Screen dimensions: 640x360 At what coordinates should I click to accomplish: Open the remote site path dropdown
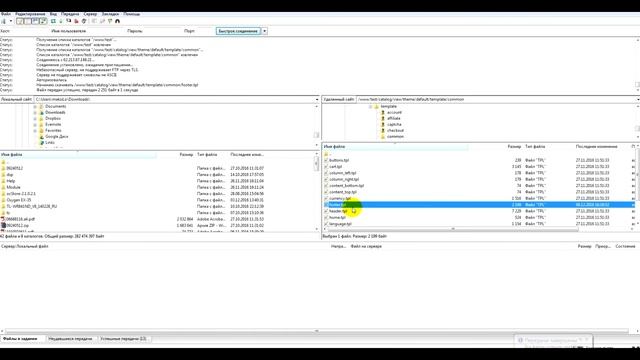638,99
